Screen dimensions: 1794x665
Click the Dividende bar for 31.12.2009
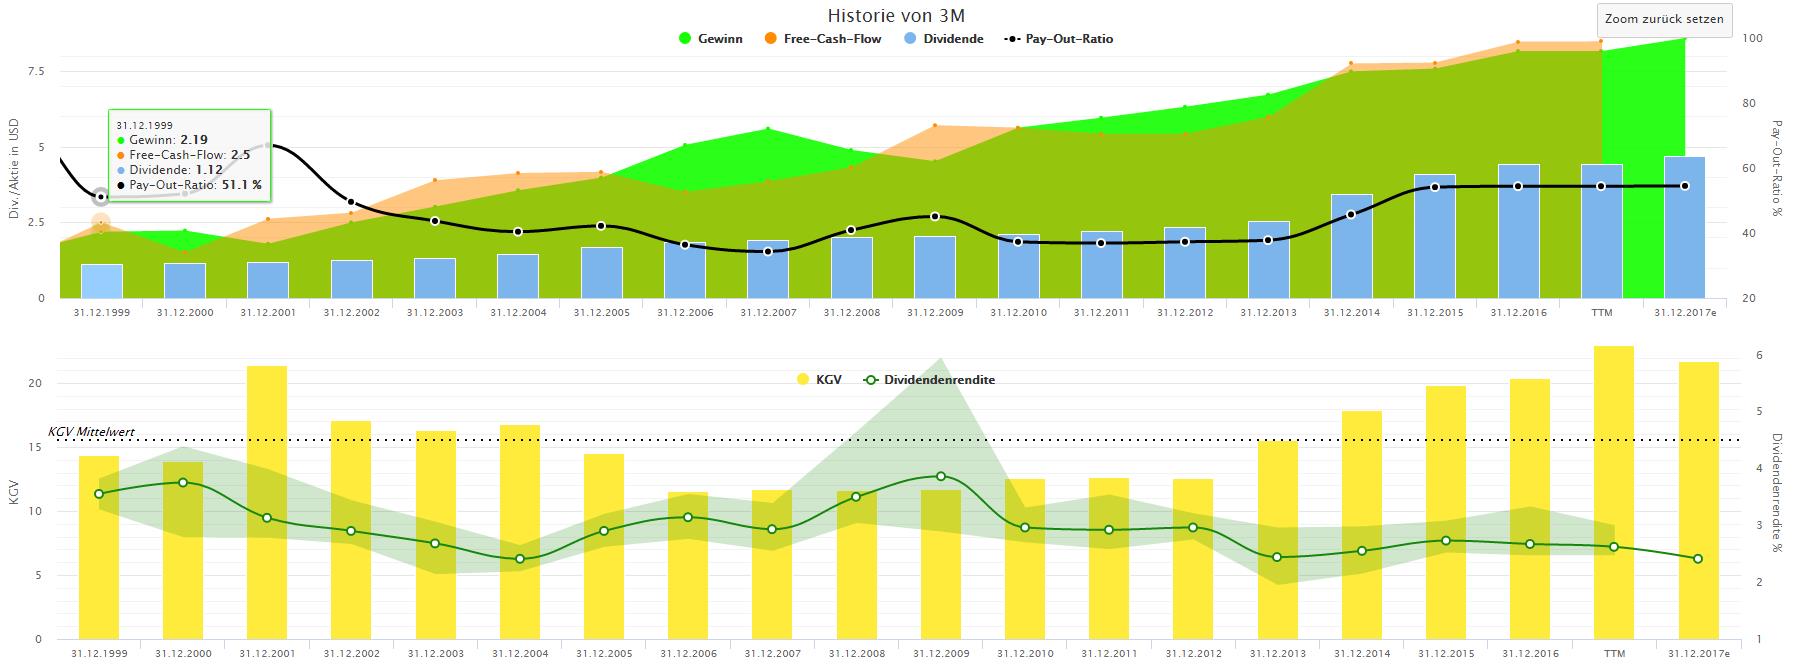(935, 267)
